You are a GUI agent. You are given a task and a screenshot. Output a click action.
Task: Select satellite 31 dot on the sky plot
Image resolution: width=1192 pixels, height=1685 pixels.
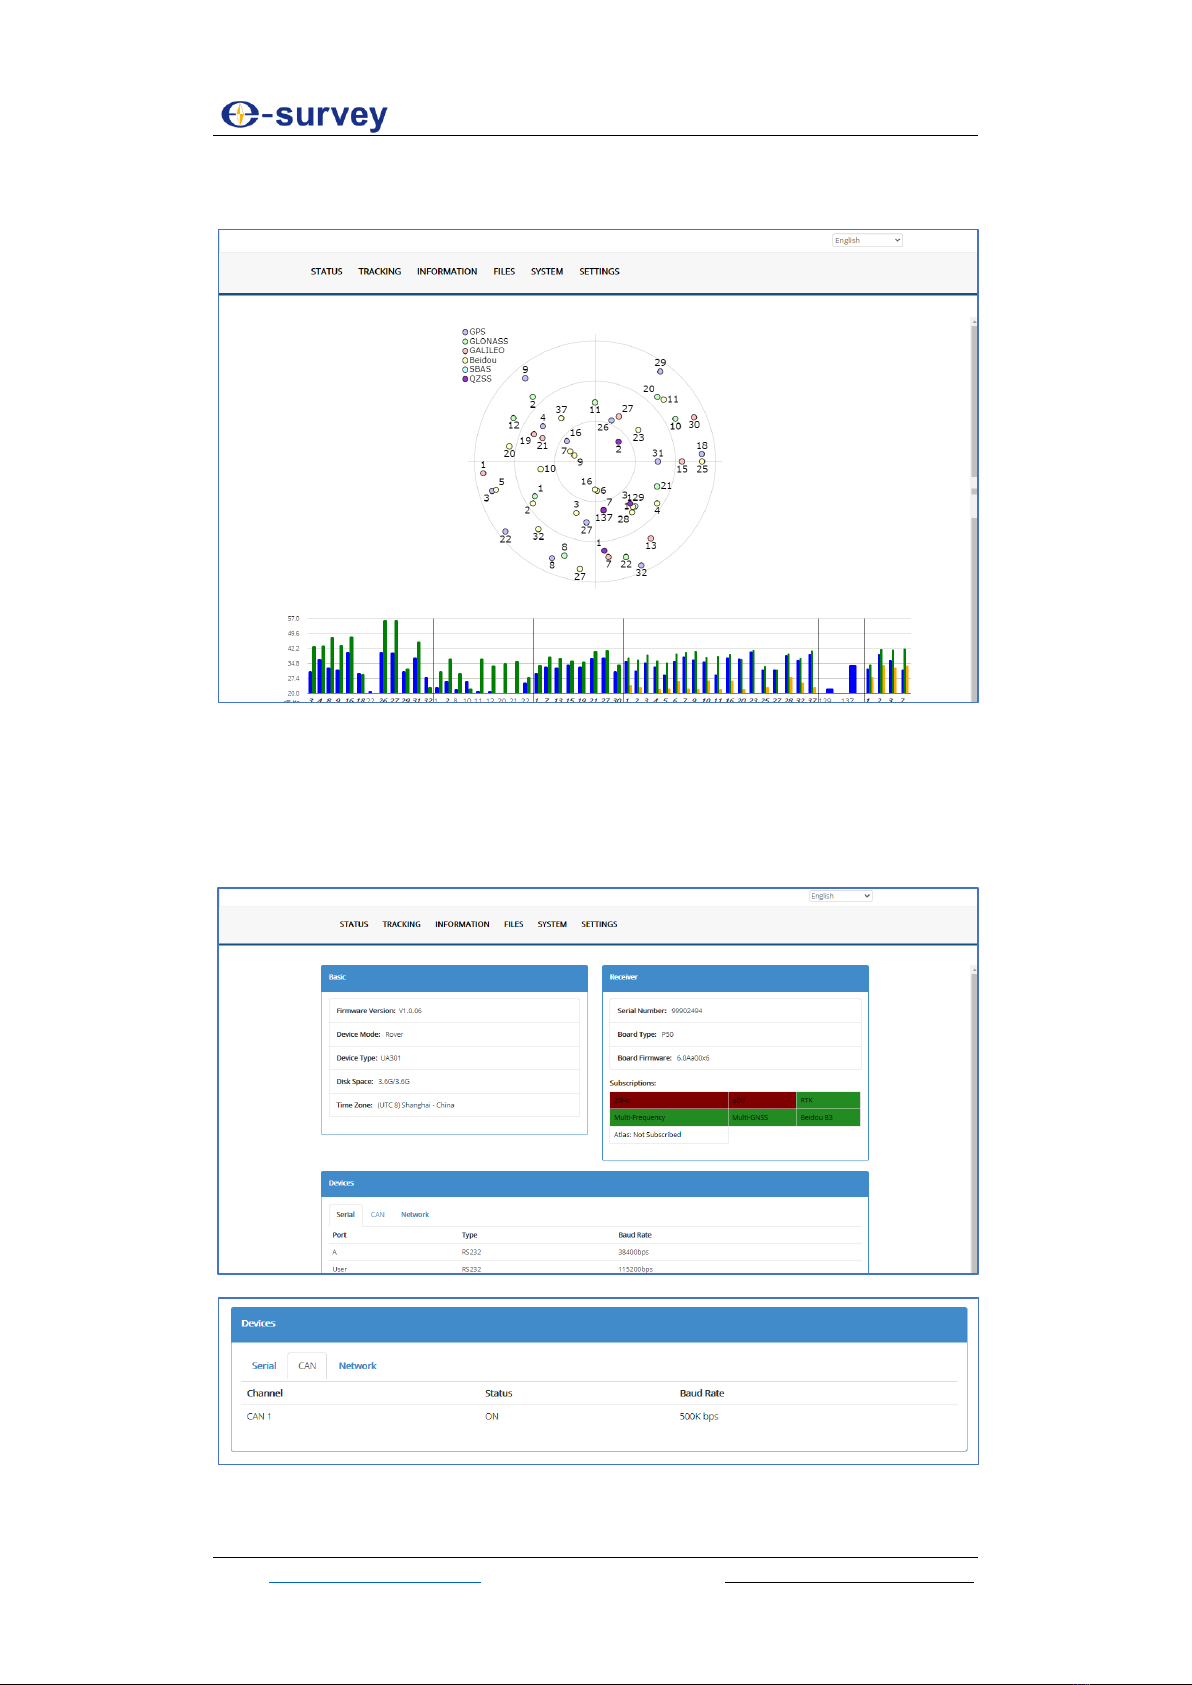(x=658, y=461)
